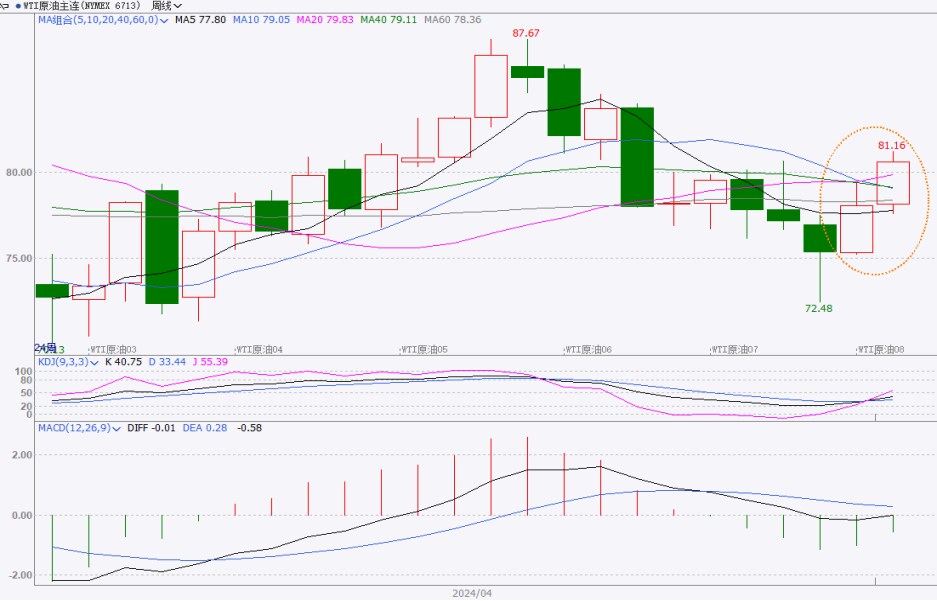Click the blue dot icon before contract name
Image resolution: width=937 pixels, height=601 pixels.
tap(17, 6)
